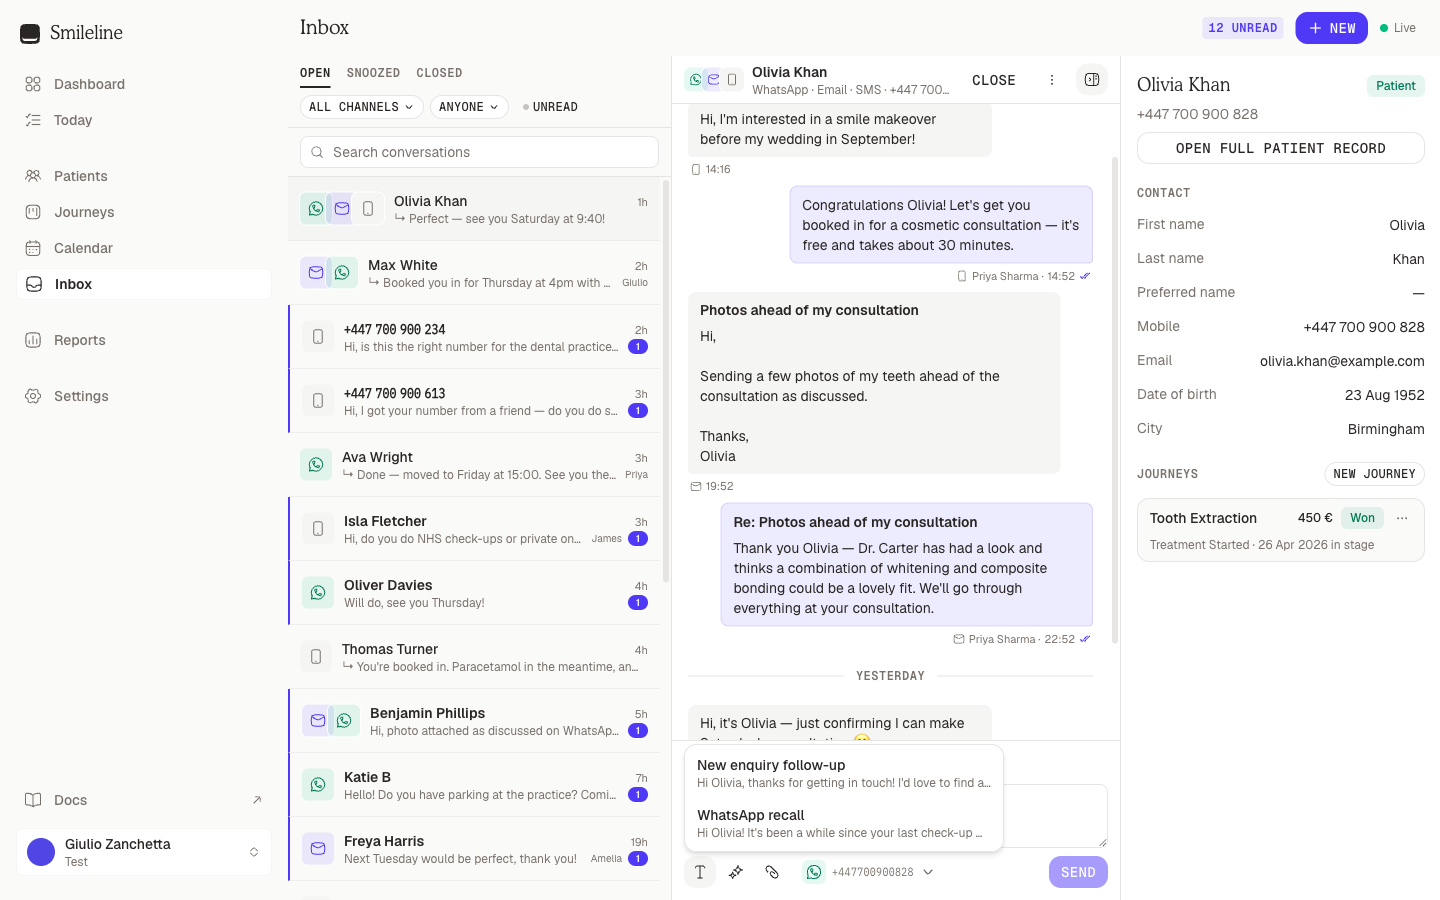Switch to the Closed tab

pyautogui.click(x=439, y=73)
